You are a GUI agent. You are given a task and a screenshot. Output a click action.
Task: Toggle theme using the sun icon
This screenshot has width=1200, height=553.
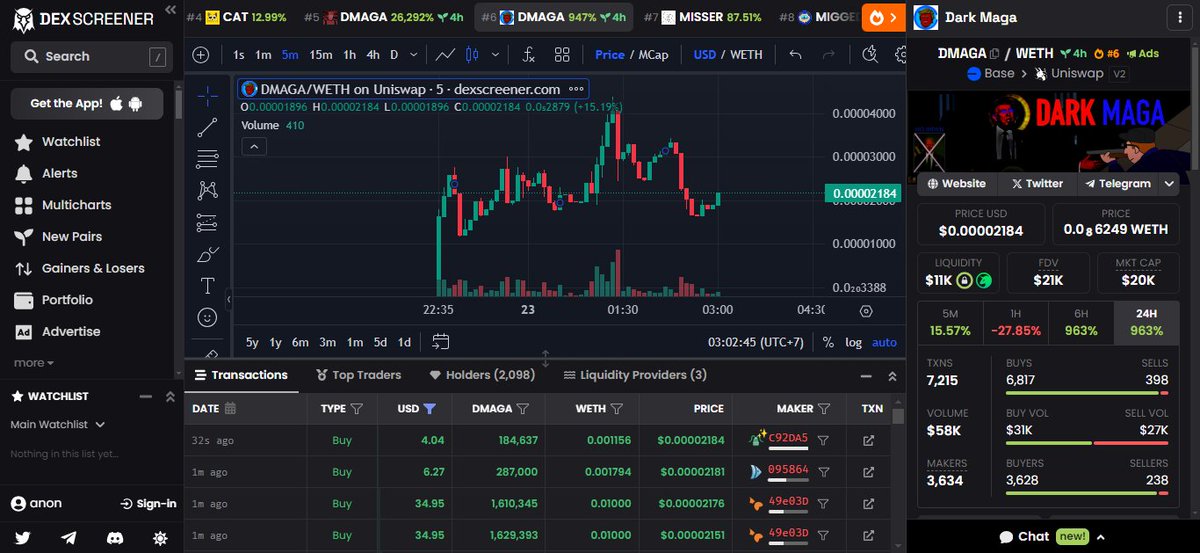tap(160, 538)
